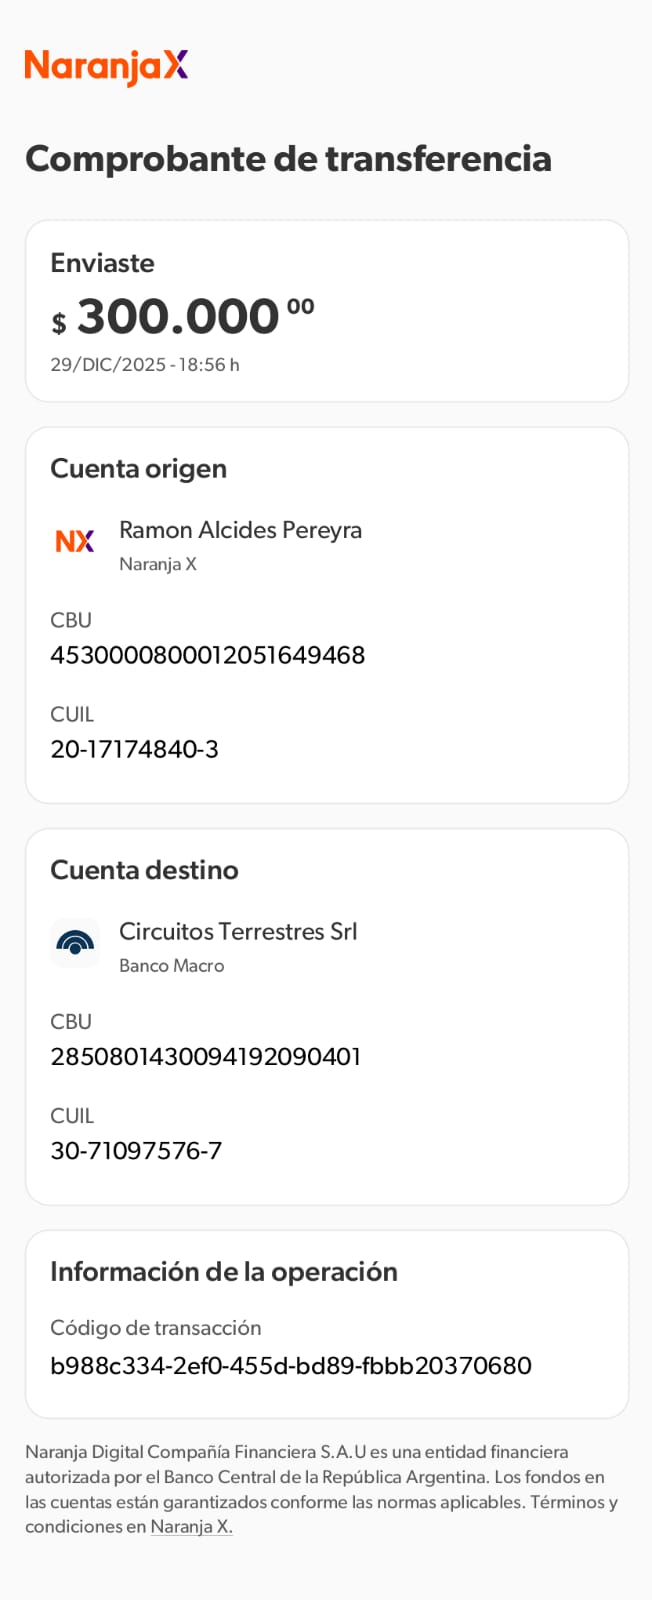Image resolution: width=652 pixels, height=1600 pixels.
Task: Click the origin CBU number starting with 4530
Action: pos(207,655)
